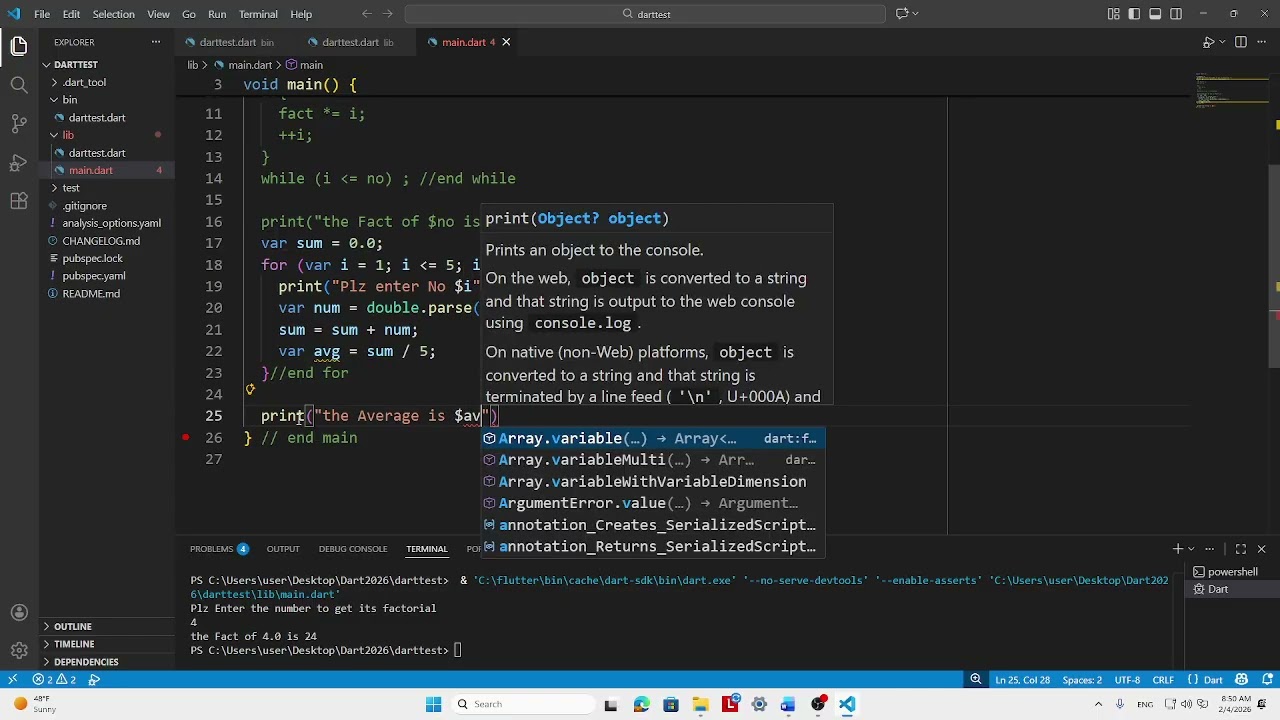Click the Copilot status icon in status bar
Image resolution: width=1280 pixels, height=720 pixels.
tap(1241, 680)
